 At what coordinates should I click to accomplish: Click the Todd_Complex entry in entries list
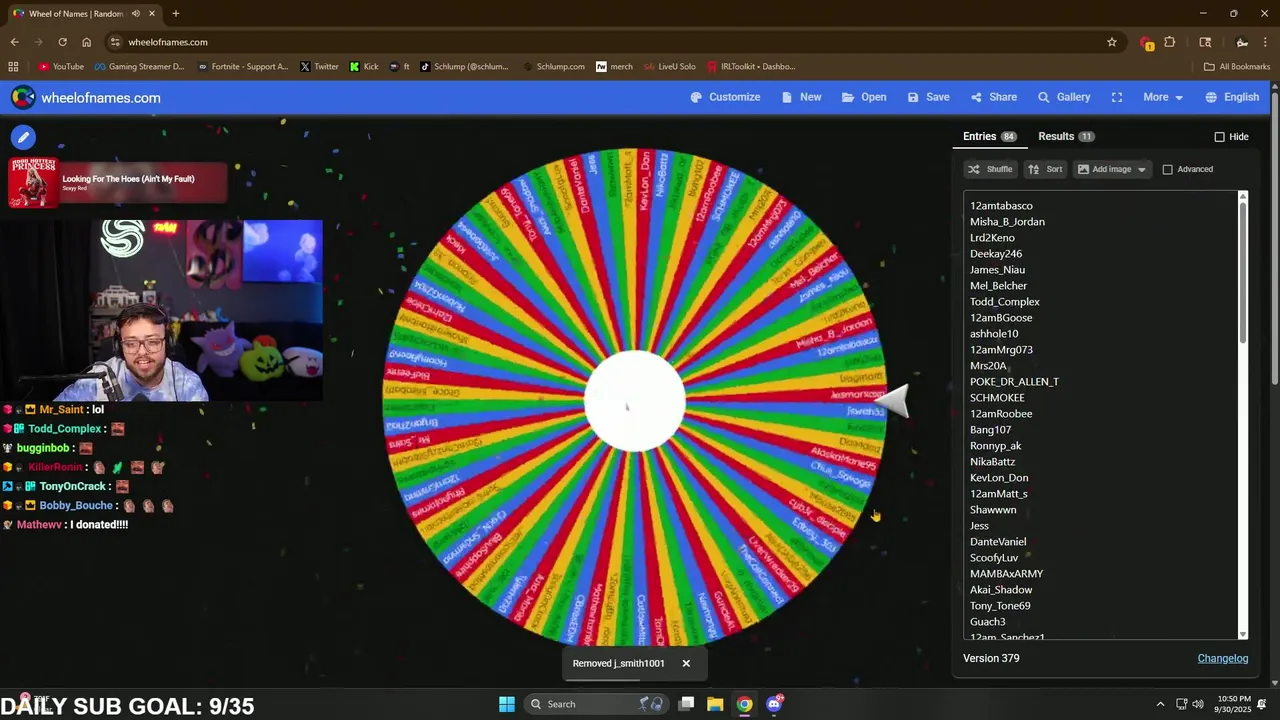(1005, 302)
